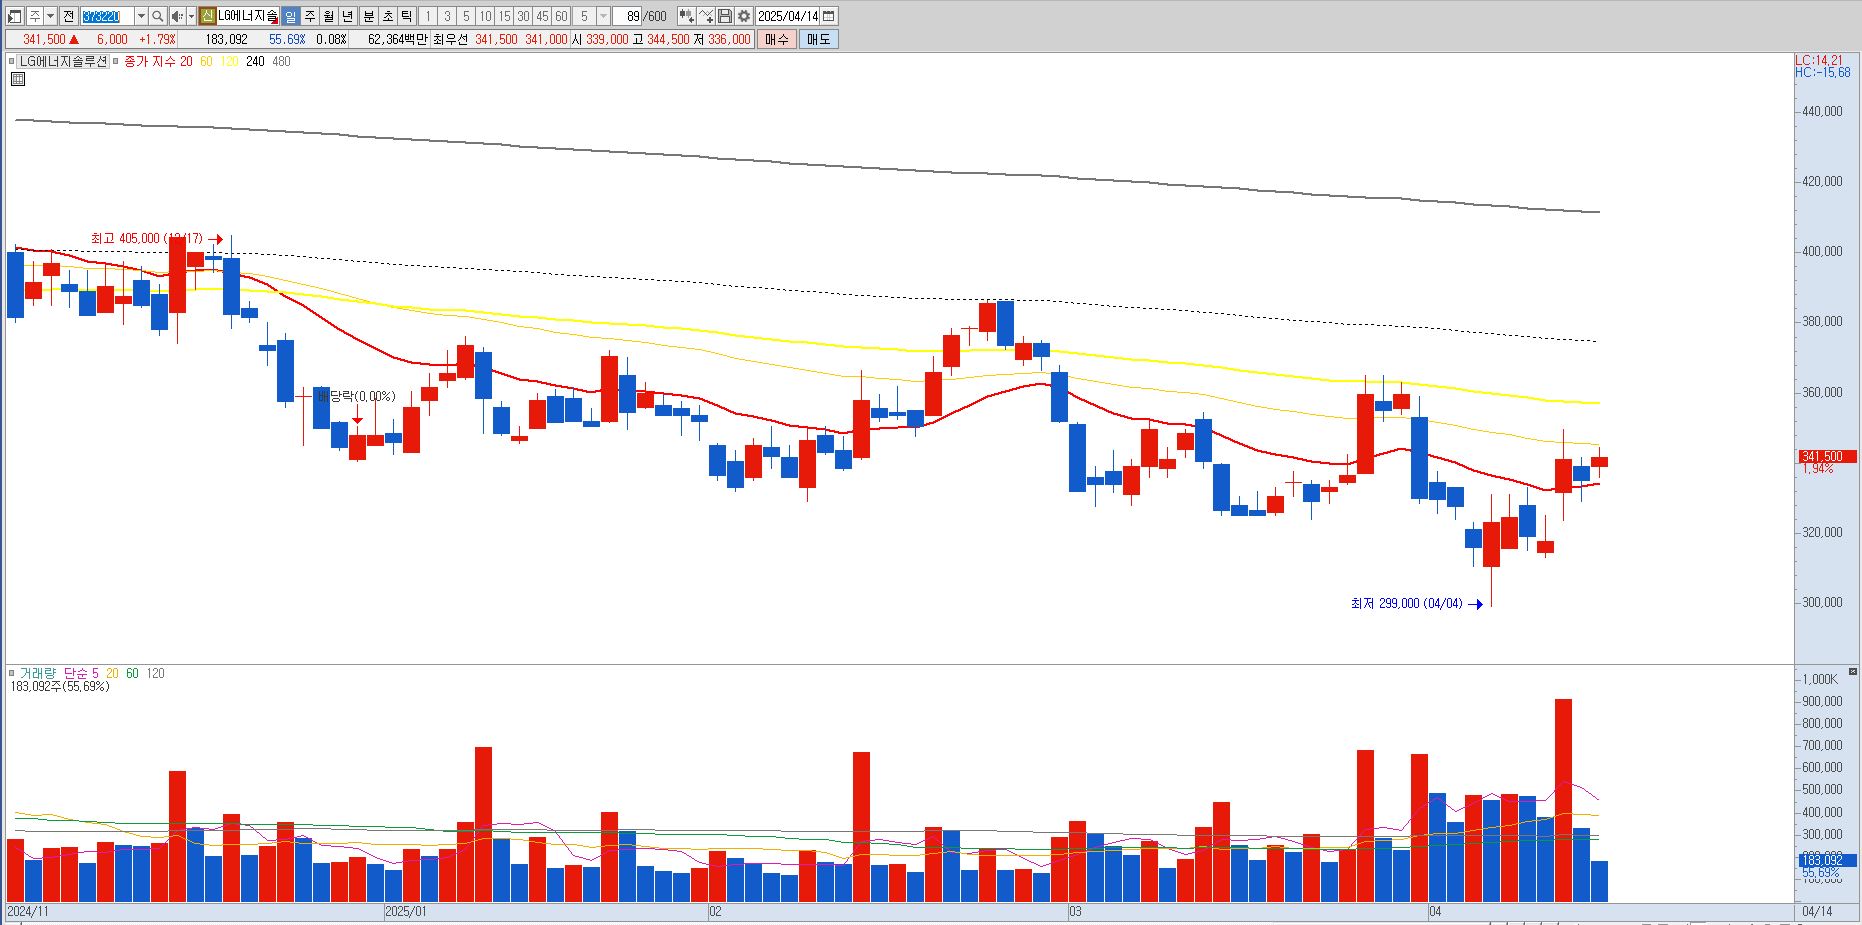Click the save chart floppy disk icon
The image size is (1862, 925).
coord(725,16)
